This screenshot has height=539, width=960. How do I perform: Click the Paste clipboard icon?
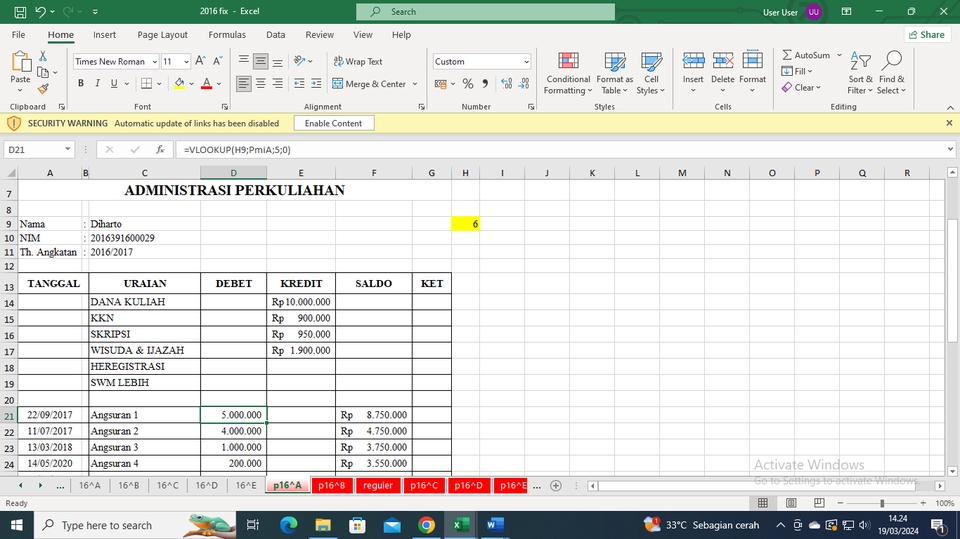point(21,62)
